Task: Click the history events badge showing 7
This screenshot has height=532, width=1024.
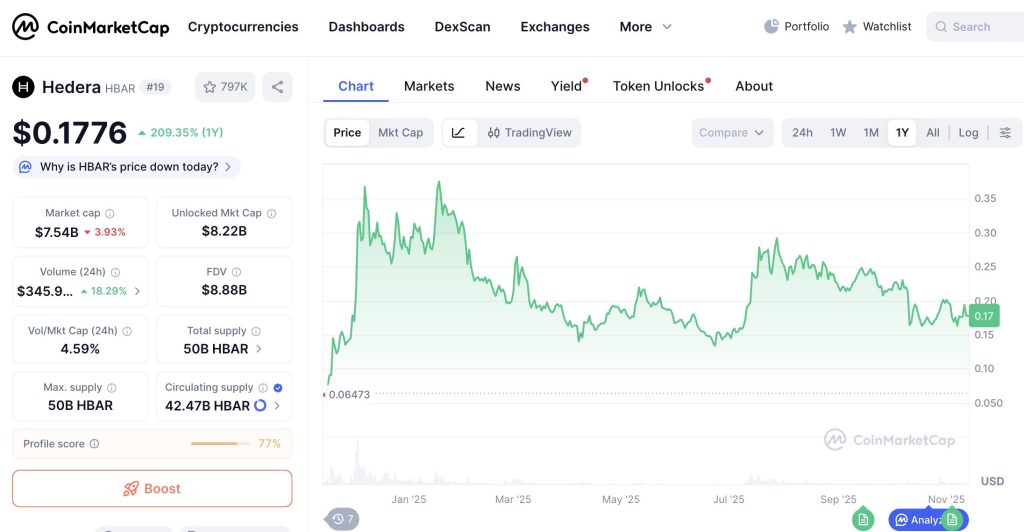Action: [344, 519]
